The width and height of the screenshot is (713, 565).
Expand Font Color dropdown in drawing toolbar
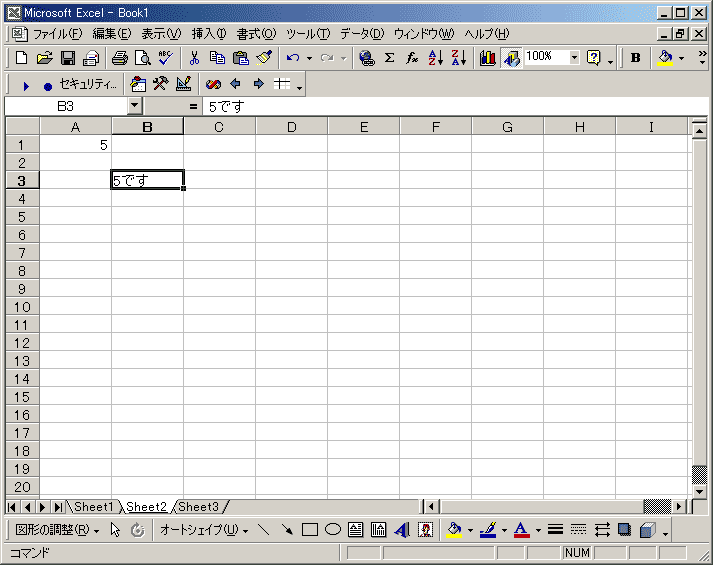pos(538,531)
